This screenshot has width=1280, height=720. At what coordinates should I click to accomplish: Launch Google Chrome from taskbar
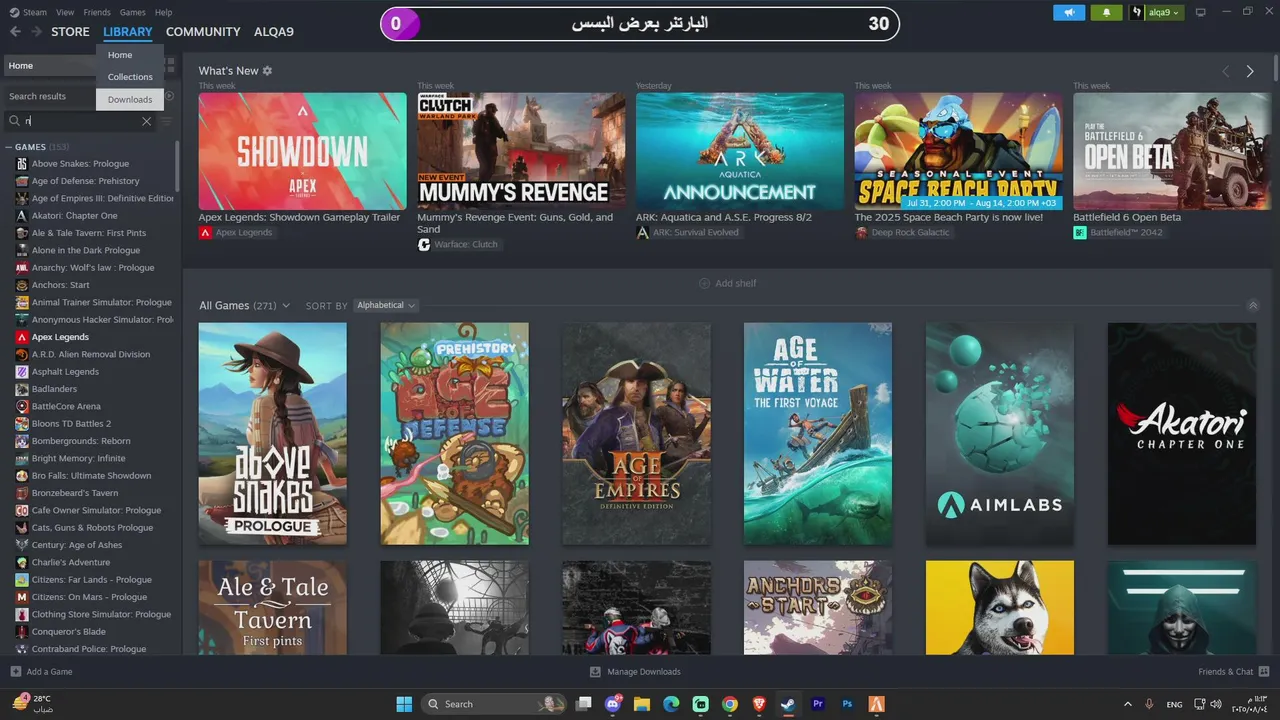[x=730, y=704]
